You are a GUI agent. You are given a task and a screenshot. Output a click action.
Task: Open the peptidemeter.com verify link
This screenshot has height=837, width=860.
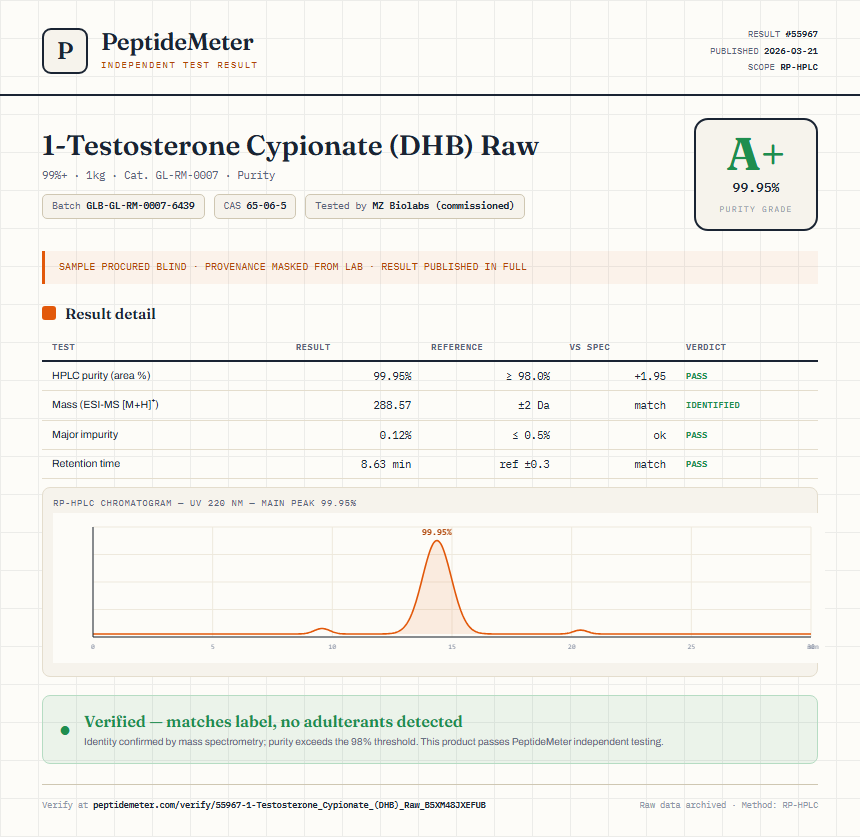coord(289,805)
